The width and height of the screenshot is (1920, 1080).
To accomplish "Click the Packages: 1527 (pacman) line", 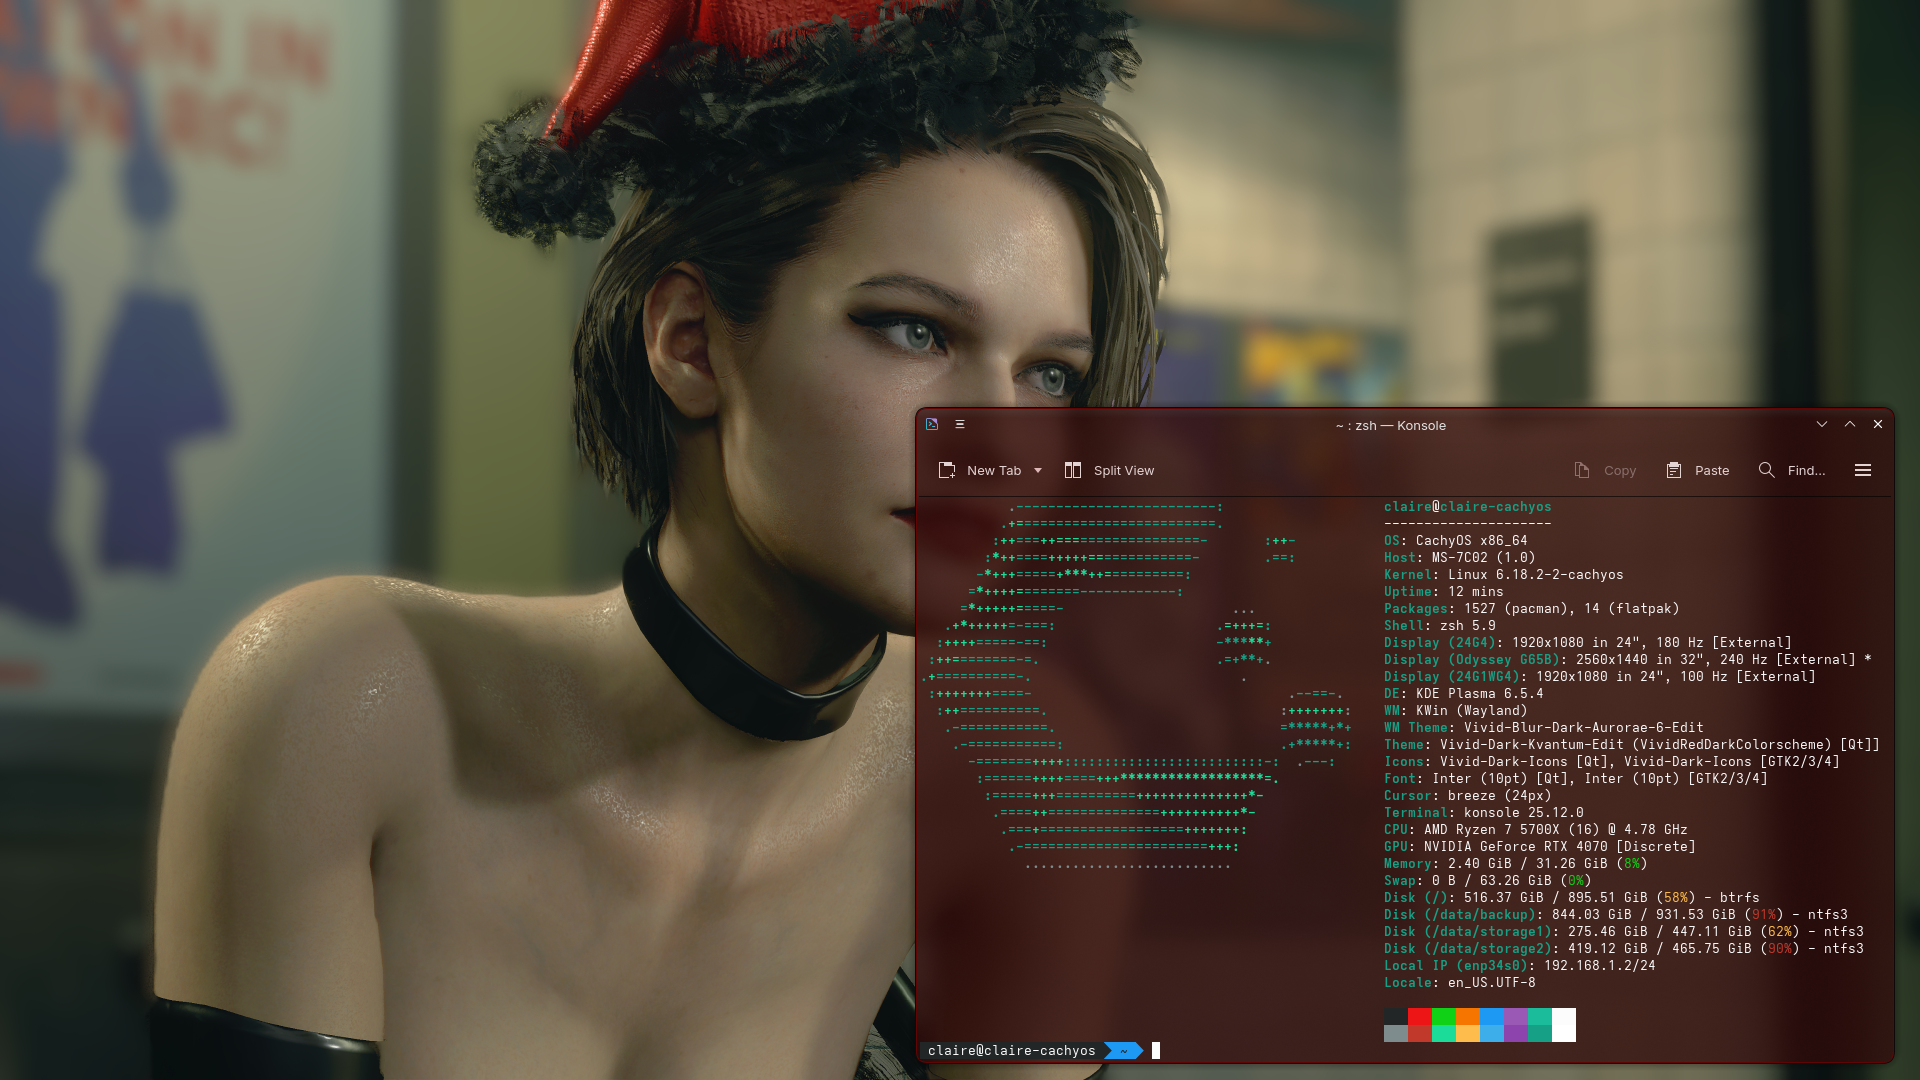I will point(1532,609).
